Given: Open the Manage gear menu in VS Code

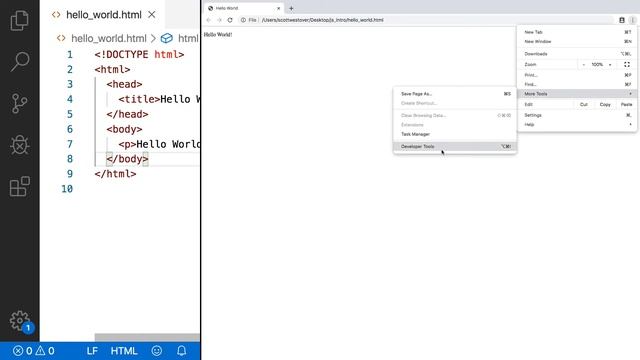Looking at the screenshot, I should click(x=20, y=321).
